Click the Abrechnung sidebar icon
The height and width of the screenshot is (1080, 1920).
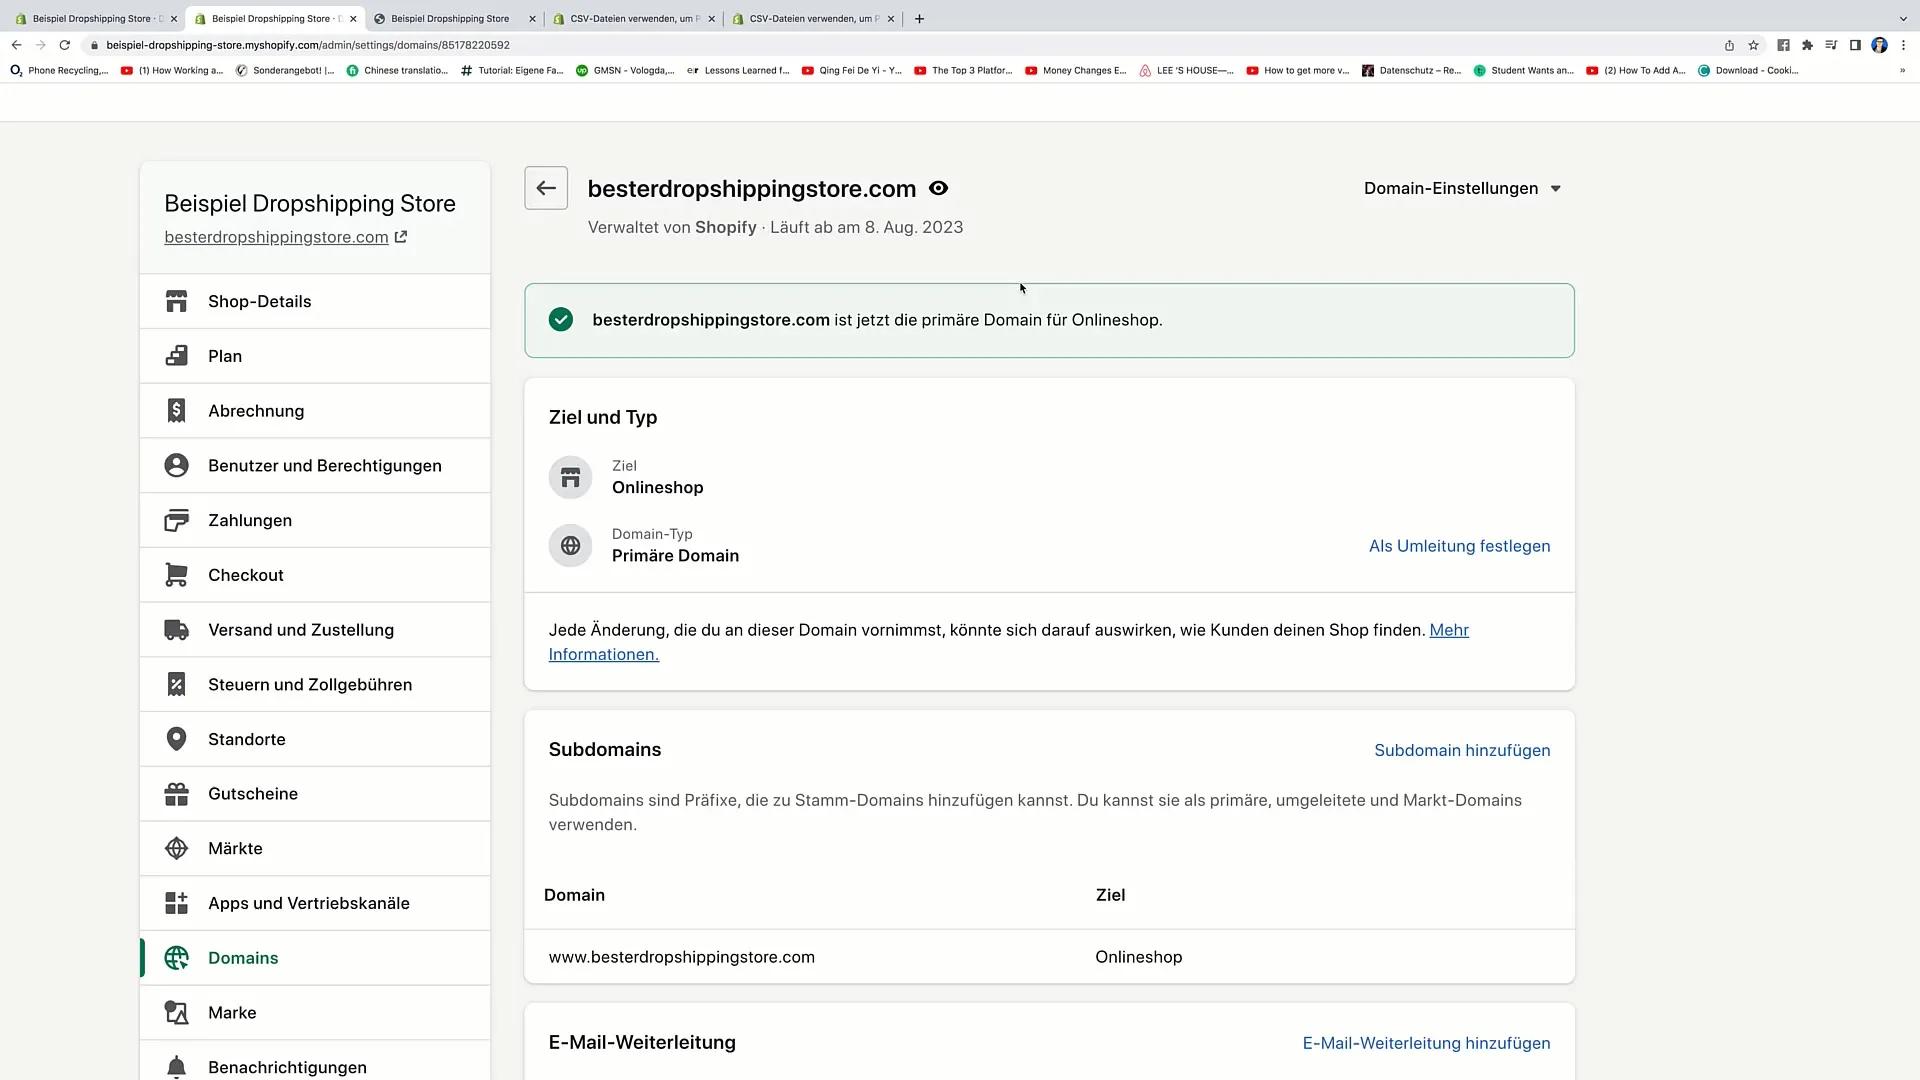click(x=177, y=410)
